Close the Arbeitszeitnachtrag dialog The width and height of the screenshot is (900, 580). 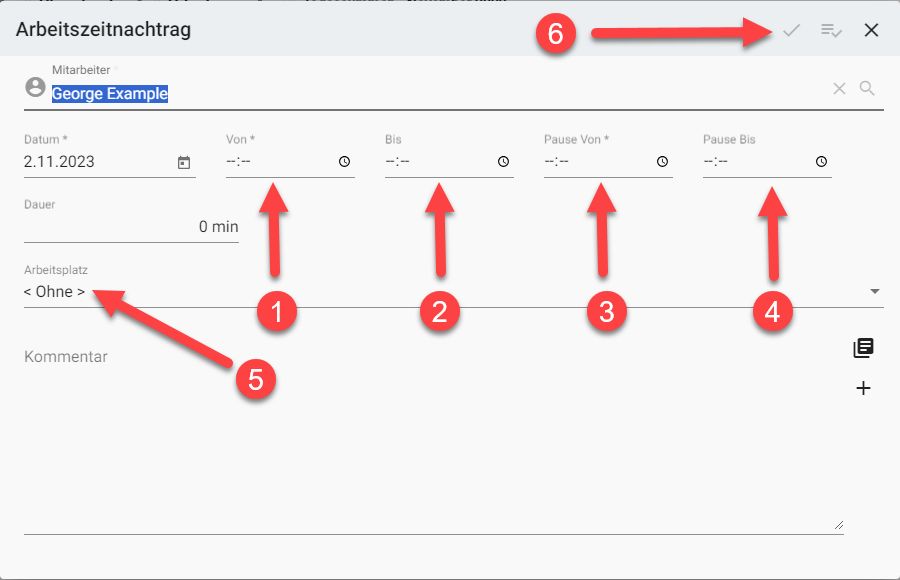click(871, 30)
